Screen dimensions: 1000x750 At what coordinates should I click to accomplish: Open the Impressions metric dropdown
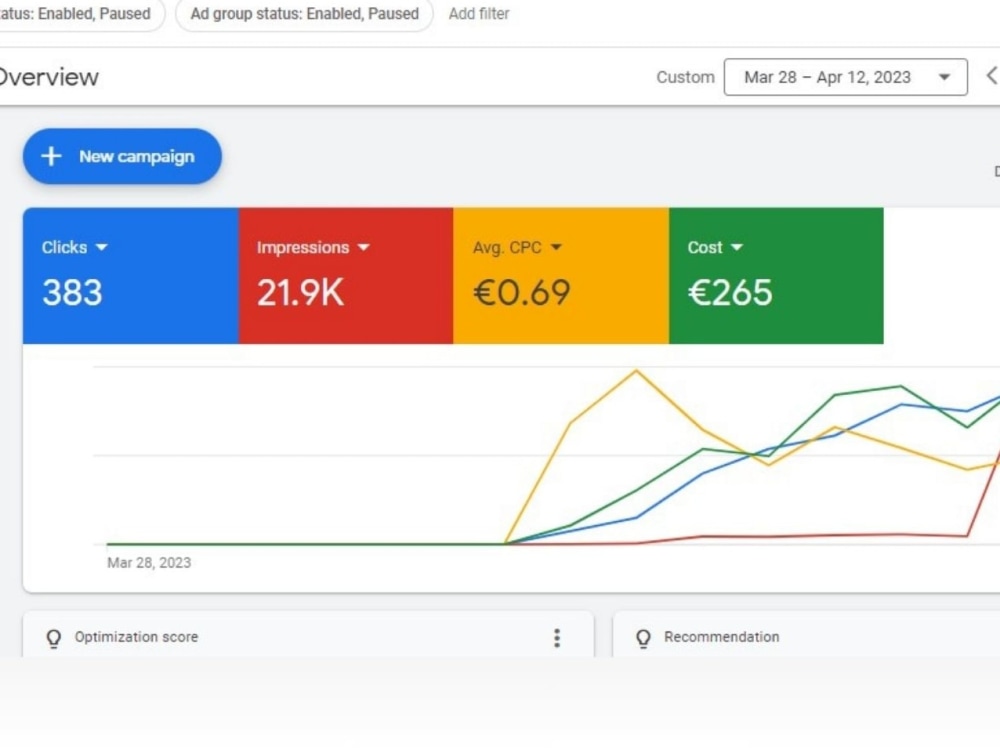click(313, 247)
